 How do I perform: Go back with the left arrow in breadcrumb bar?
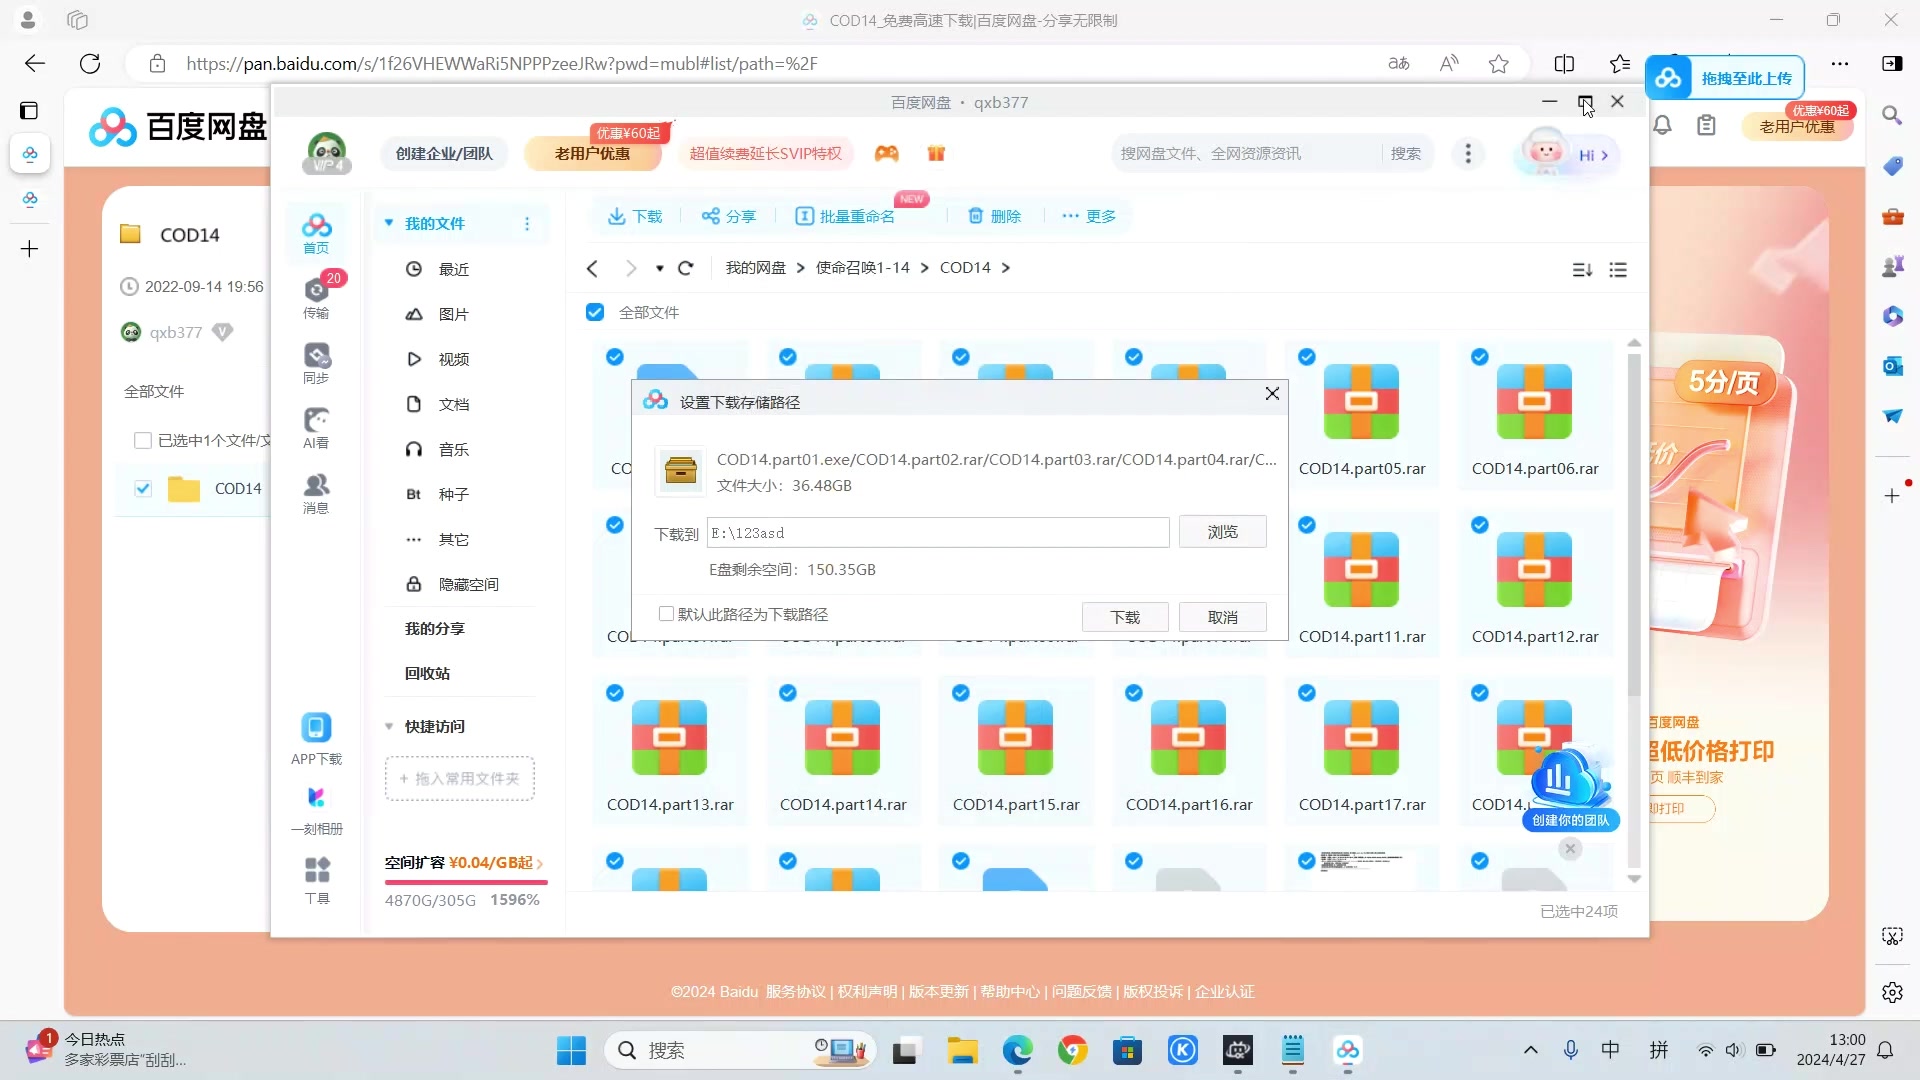tap(592, 268)
